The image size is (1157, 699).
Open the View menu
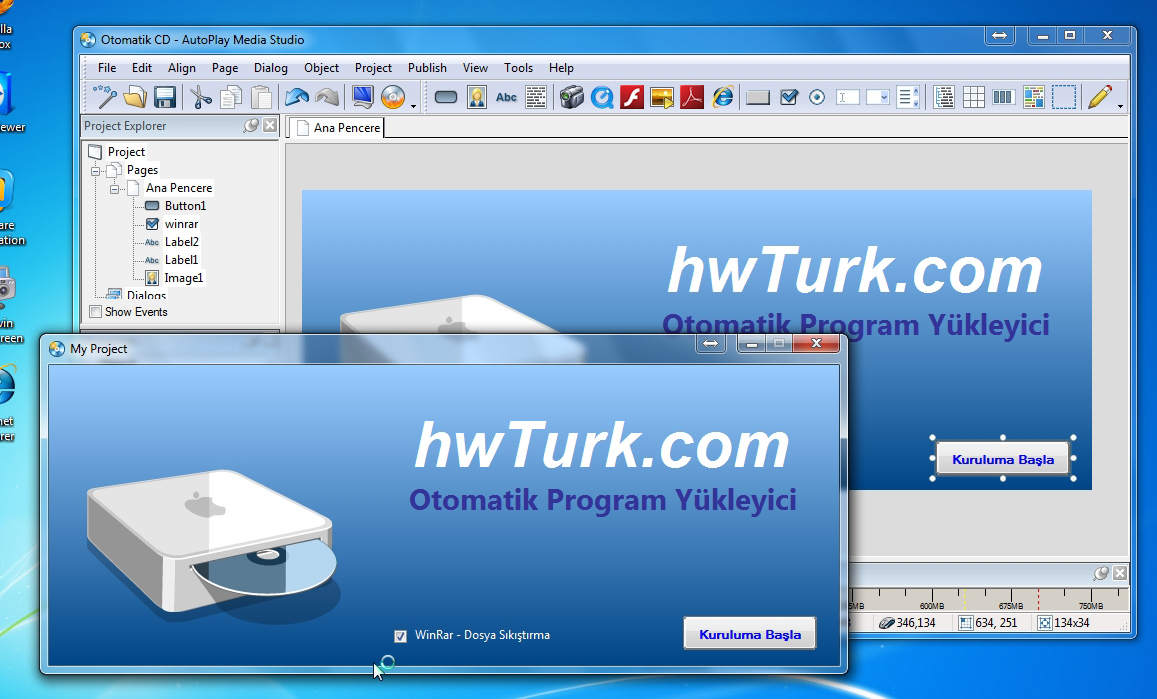point(475,68)
